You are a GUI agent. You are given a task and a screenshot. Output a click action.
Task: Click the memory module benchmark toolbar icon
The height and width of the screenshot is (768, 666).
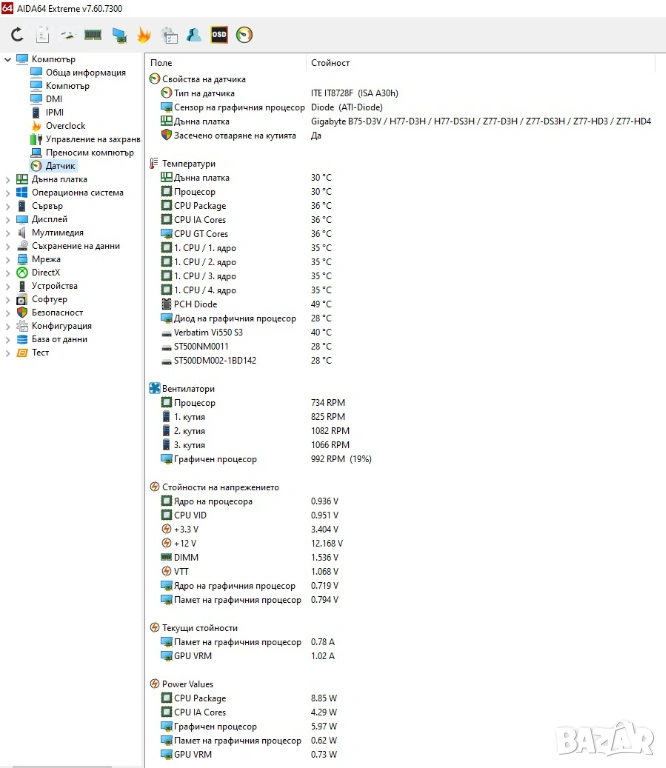93,35
